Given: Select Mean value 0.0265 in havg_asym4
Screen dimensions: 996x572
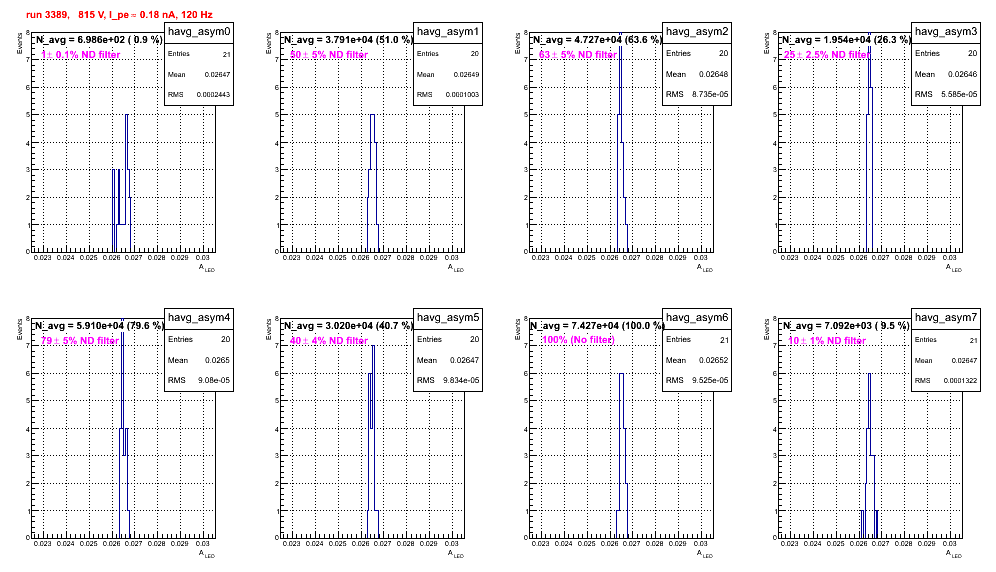Looking at the screenshot, I should [218, 360].
